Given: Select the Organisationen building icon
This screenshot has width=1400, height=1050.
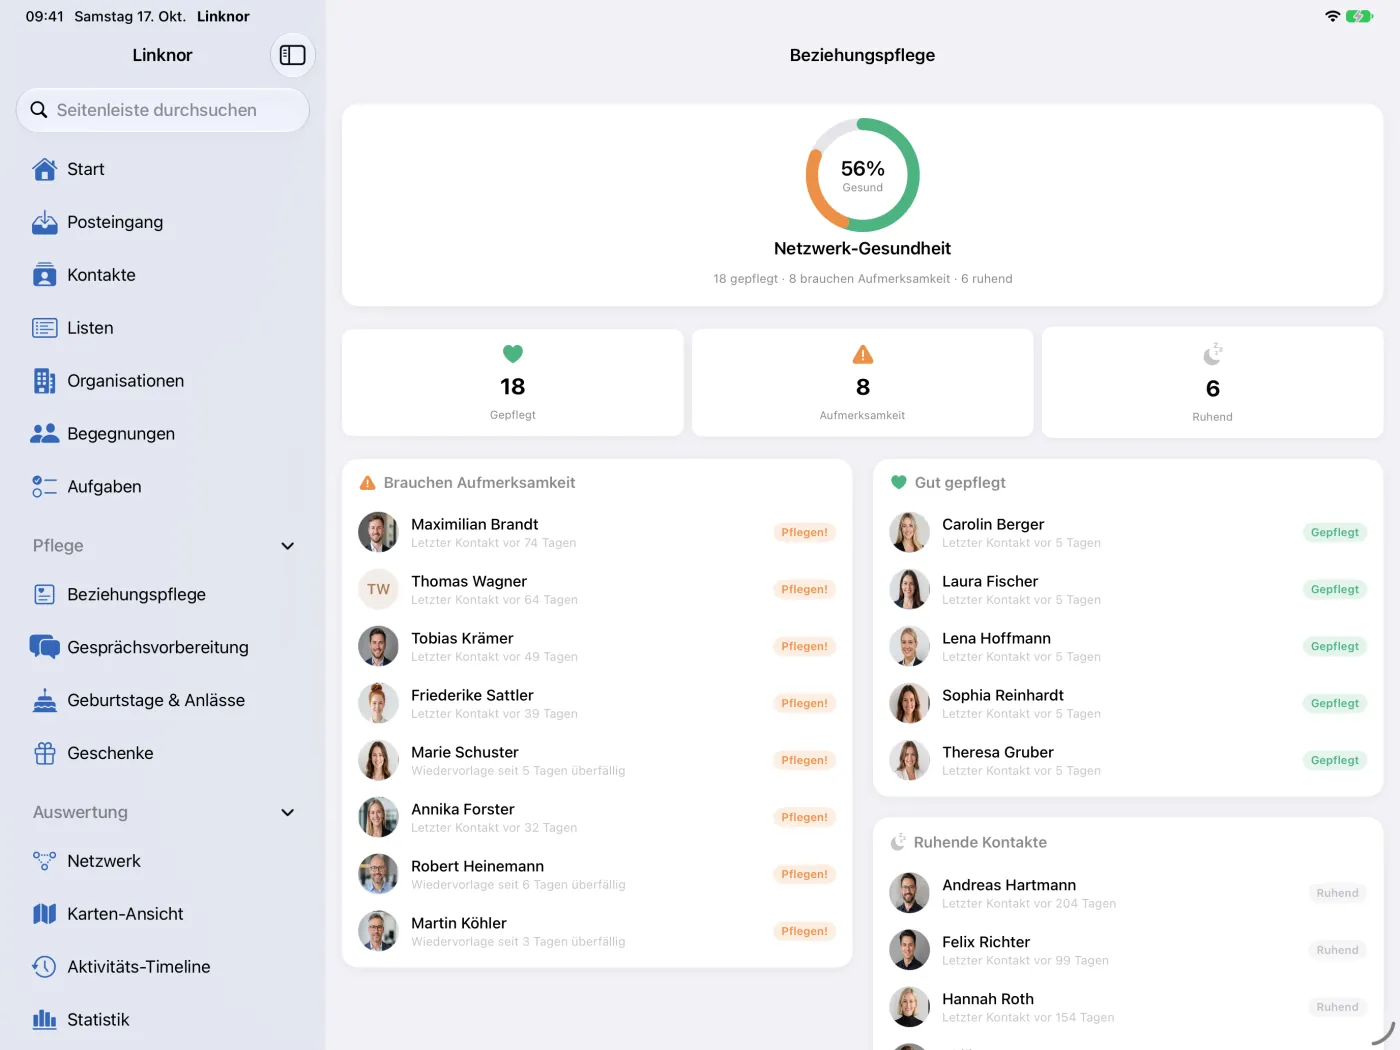Looking at the screenshot, I should click(x=45, y=381).
